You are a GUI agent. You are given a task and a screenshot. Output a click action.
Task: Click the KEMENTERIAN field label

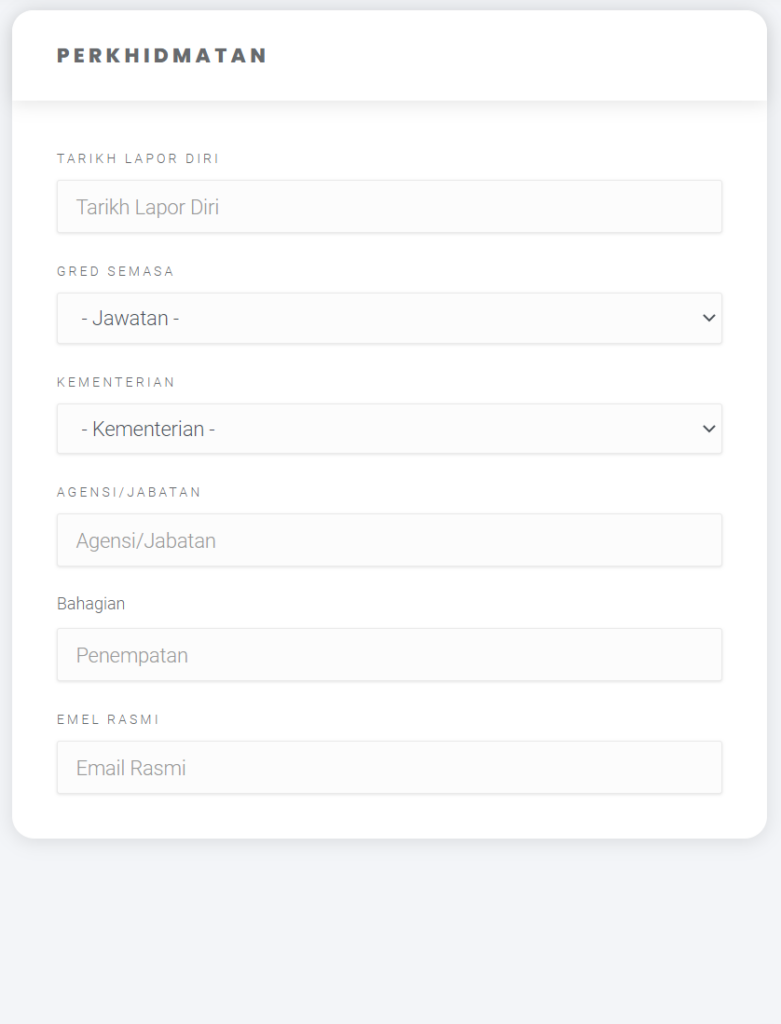pos(116,382)
